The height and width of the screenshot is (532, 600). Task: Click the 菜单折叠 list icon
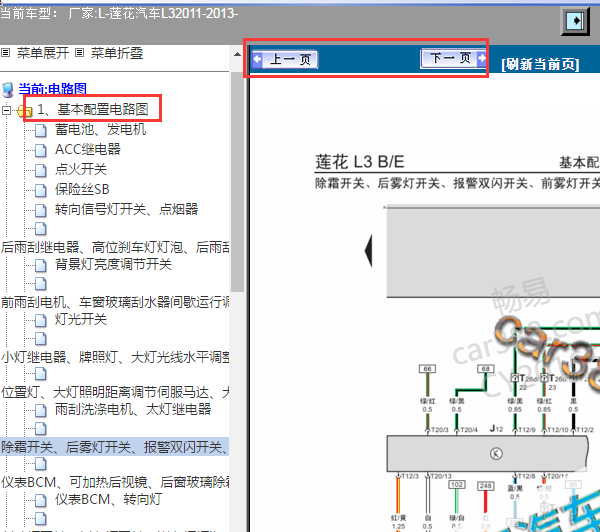pyautogui.click(x=79, y=52)
